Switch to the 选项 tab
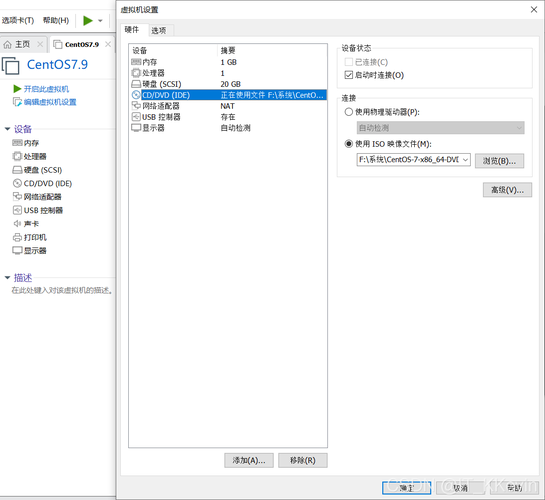Screen dimensions: 545x500 point(158,31)
